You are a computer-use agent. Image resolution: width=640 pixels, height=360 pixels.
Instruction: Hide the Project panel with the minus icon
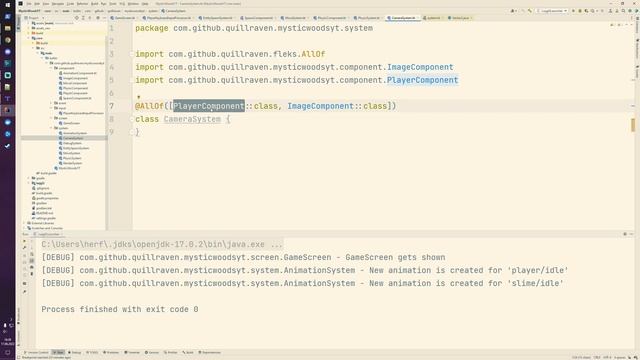click(x=104, y=18)
